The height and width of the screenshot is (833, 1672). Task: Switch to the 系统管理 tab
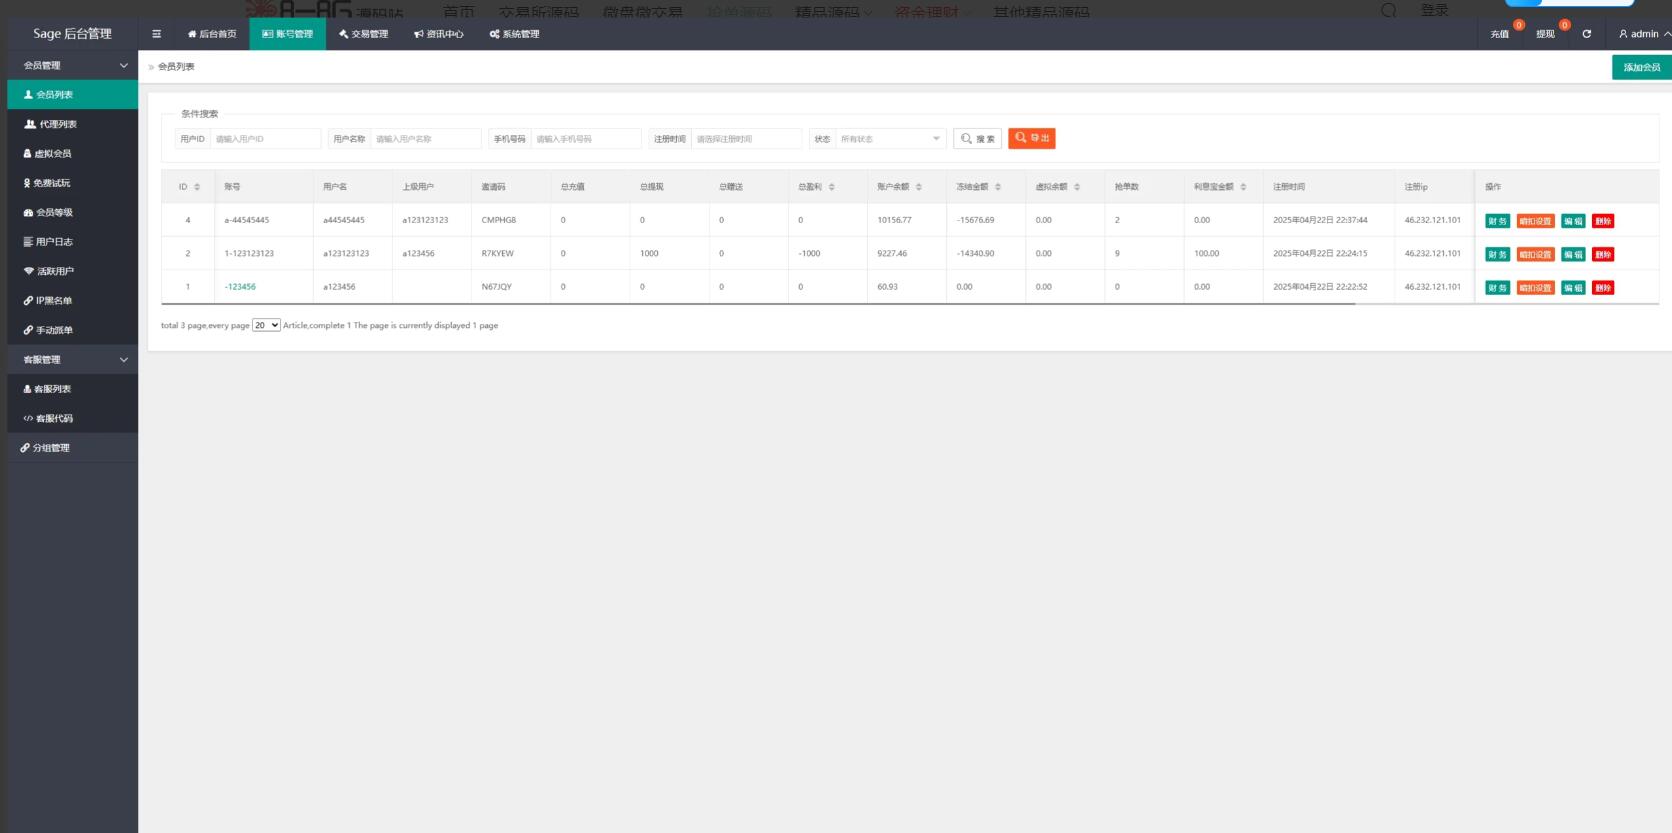pos(514,34)
